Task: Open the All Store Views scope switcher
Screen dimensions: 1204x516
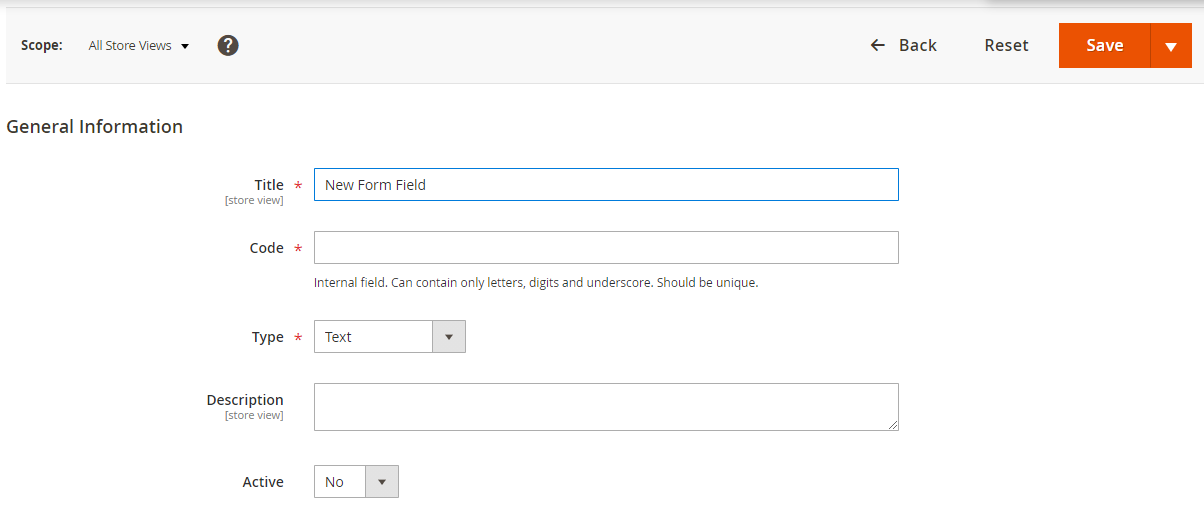Action: tap(138, 46)
